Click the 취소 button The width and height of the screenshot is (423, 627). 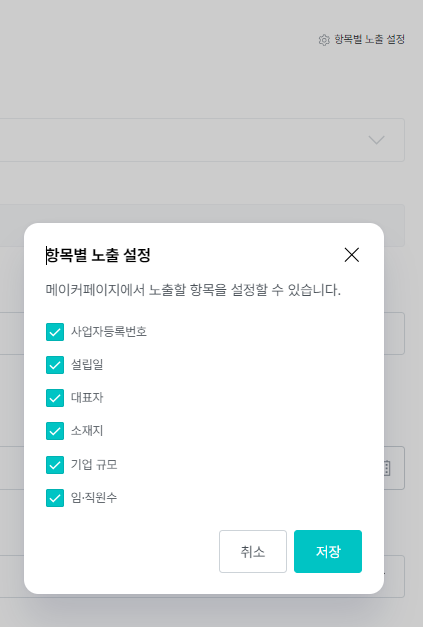(x=253, y=551)
